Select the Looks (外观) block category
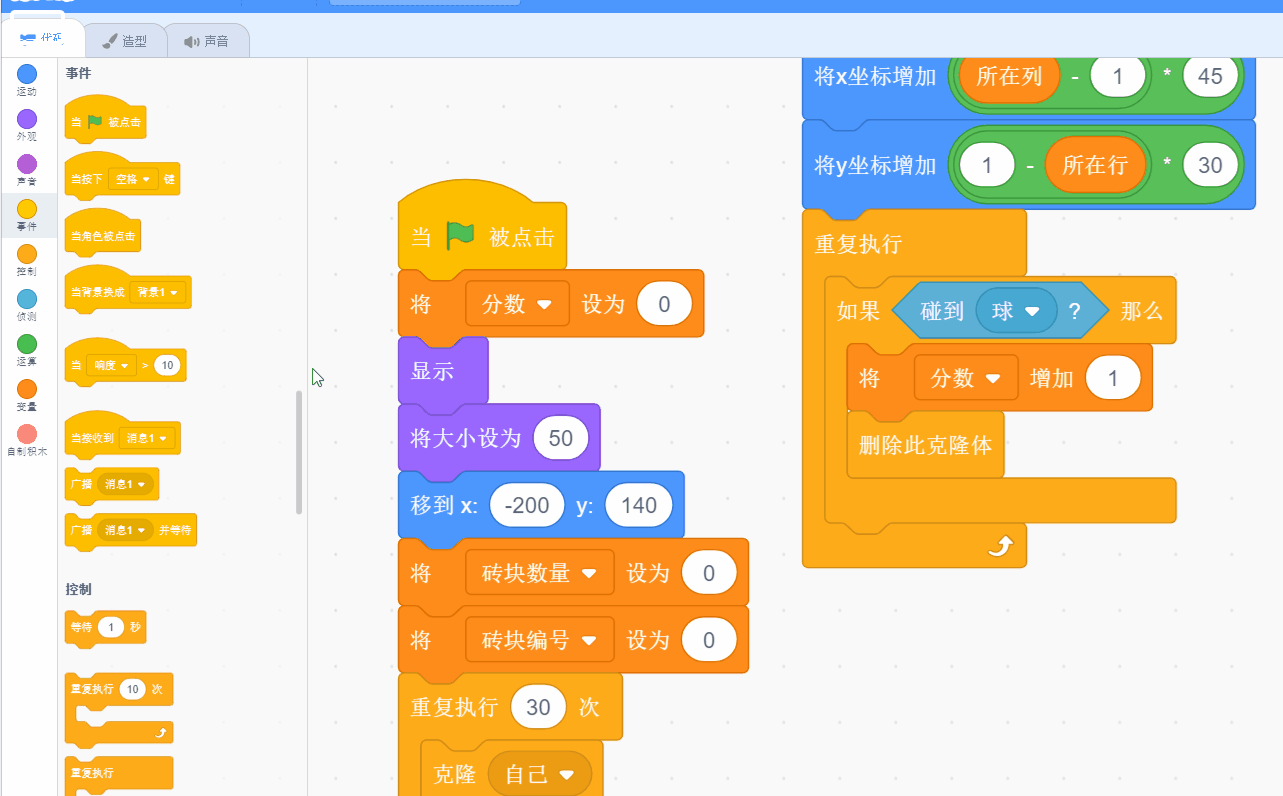The height and width of the screenshot is (796, 1283). tap(27, 120)
